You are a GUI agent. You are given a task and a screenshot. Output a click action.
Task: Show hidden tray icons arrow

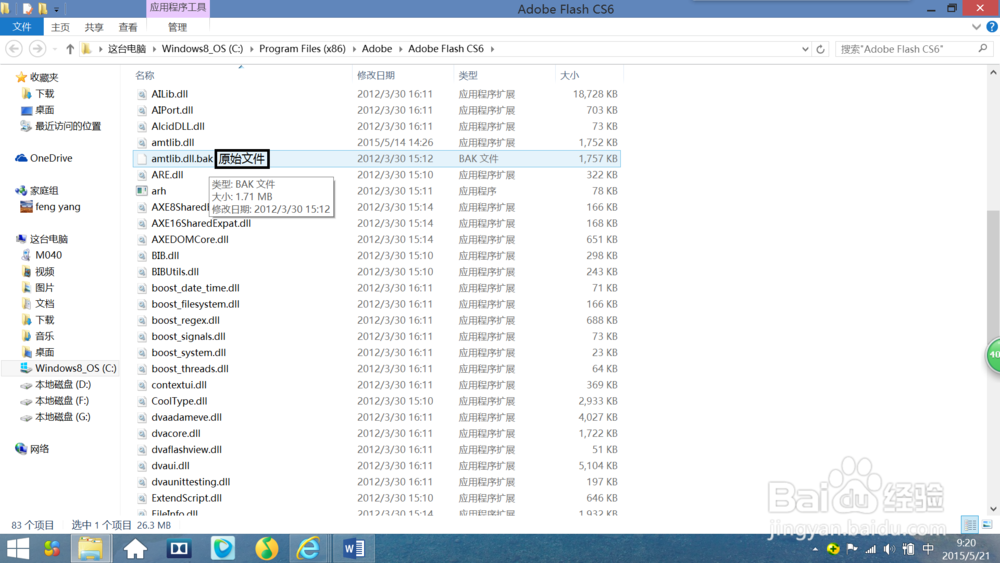click(x=814, y=549)
